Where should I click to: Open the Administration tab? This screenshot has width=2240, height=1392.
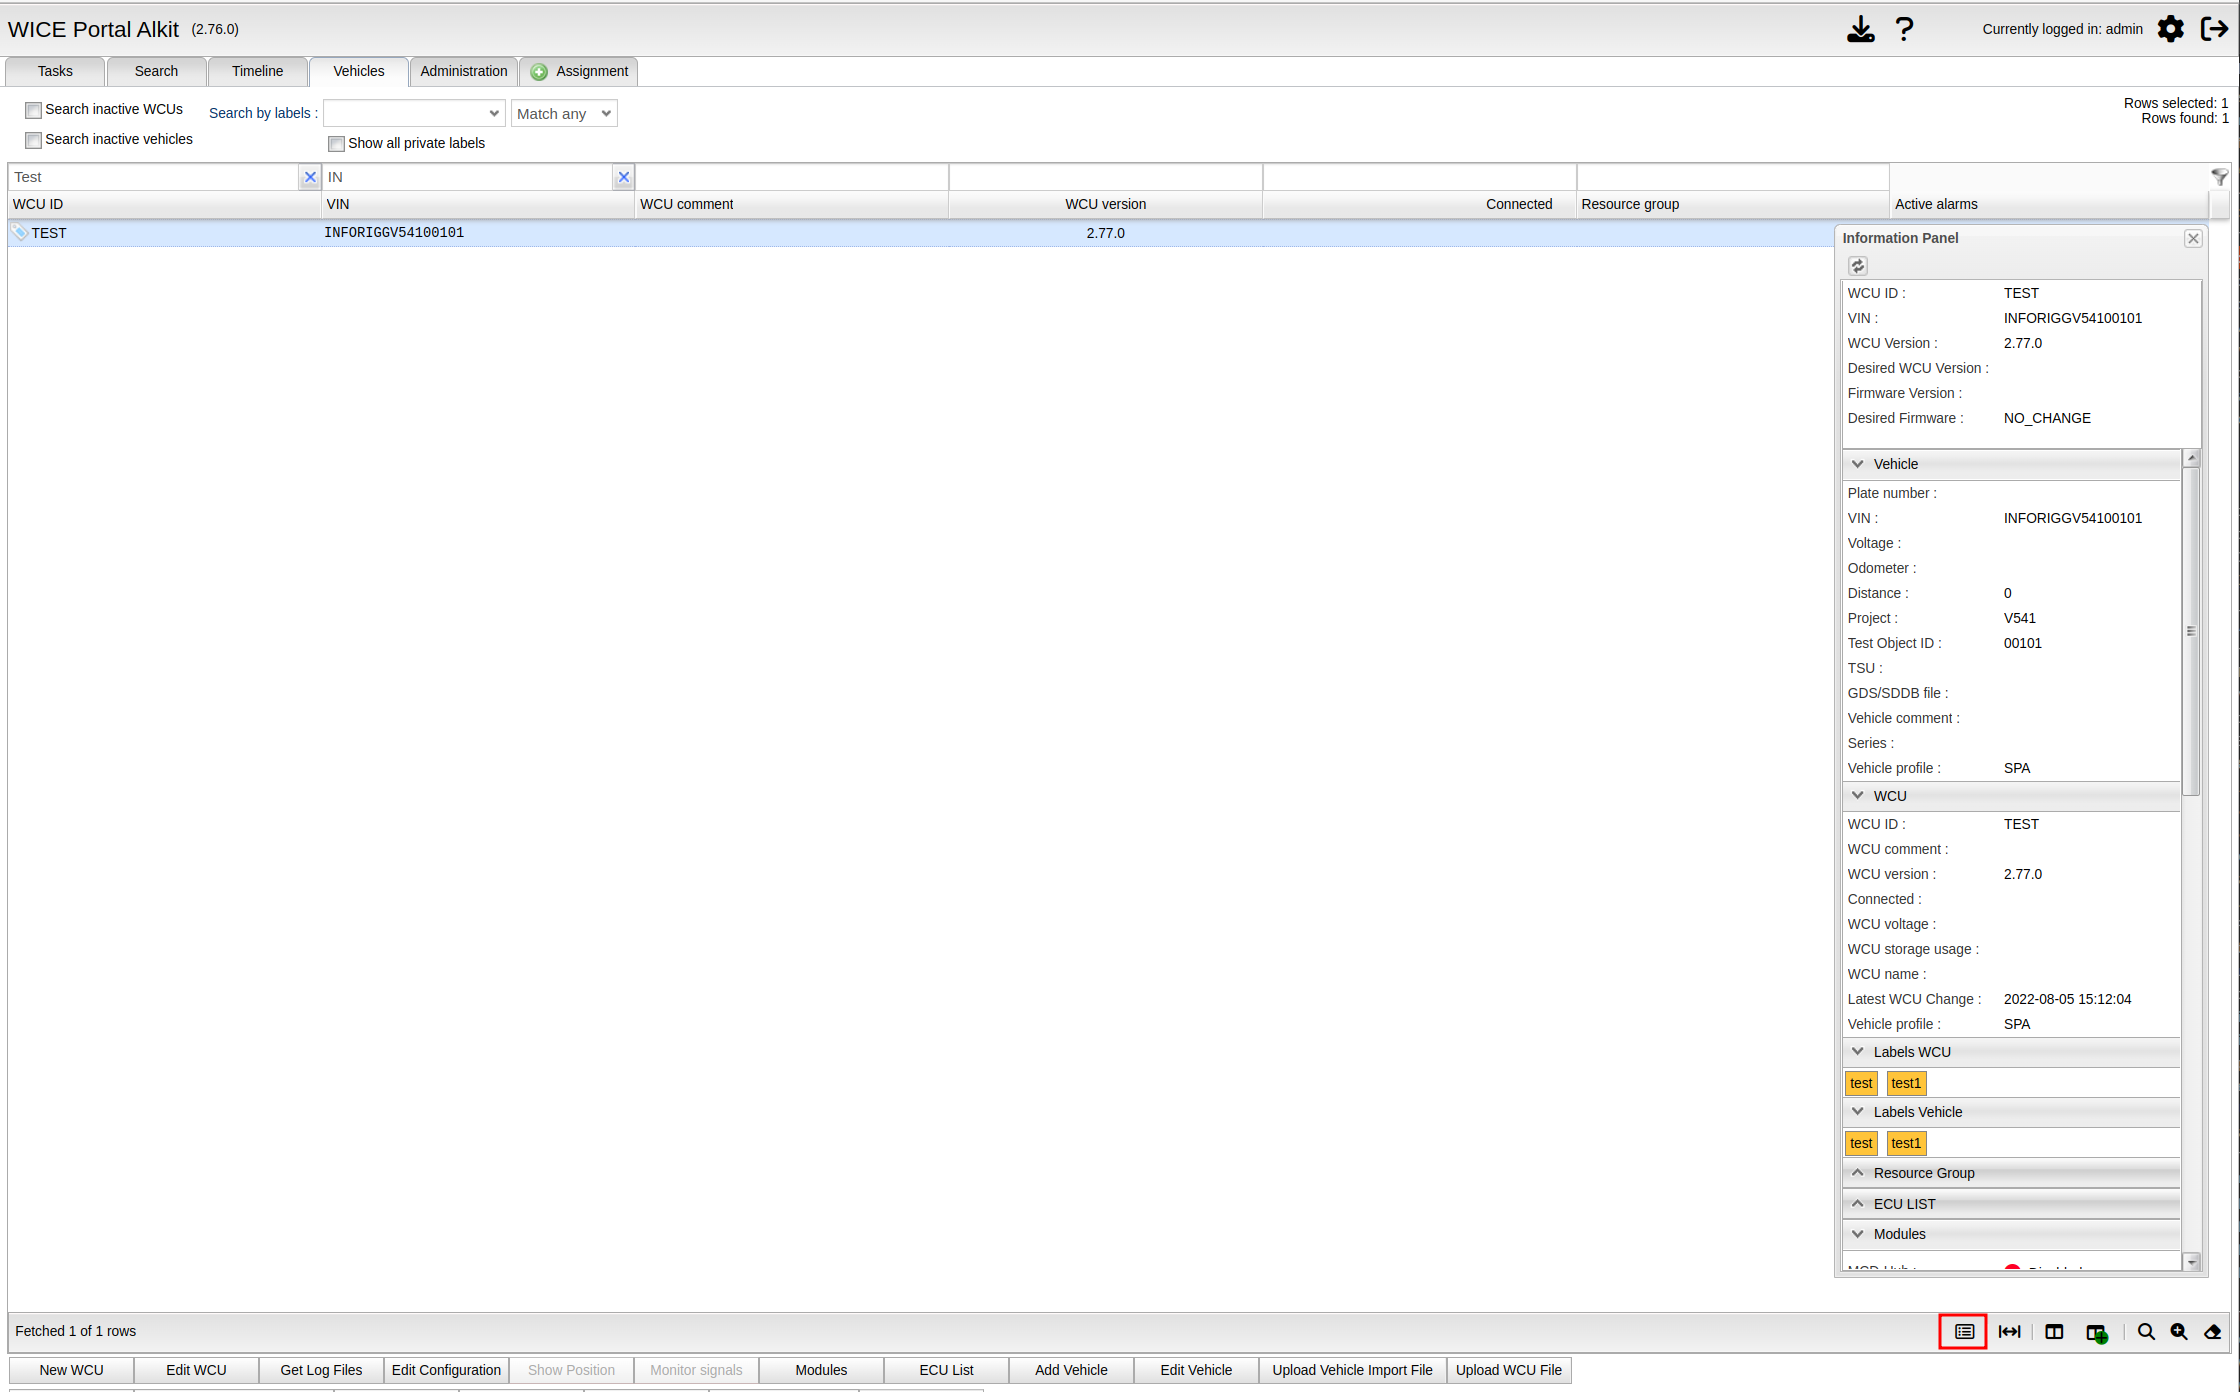point(463,71)
